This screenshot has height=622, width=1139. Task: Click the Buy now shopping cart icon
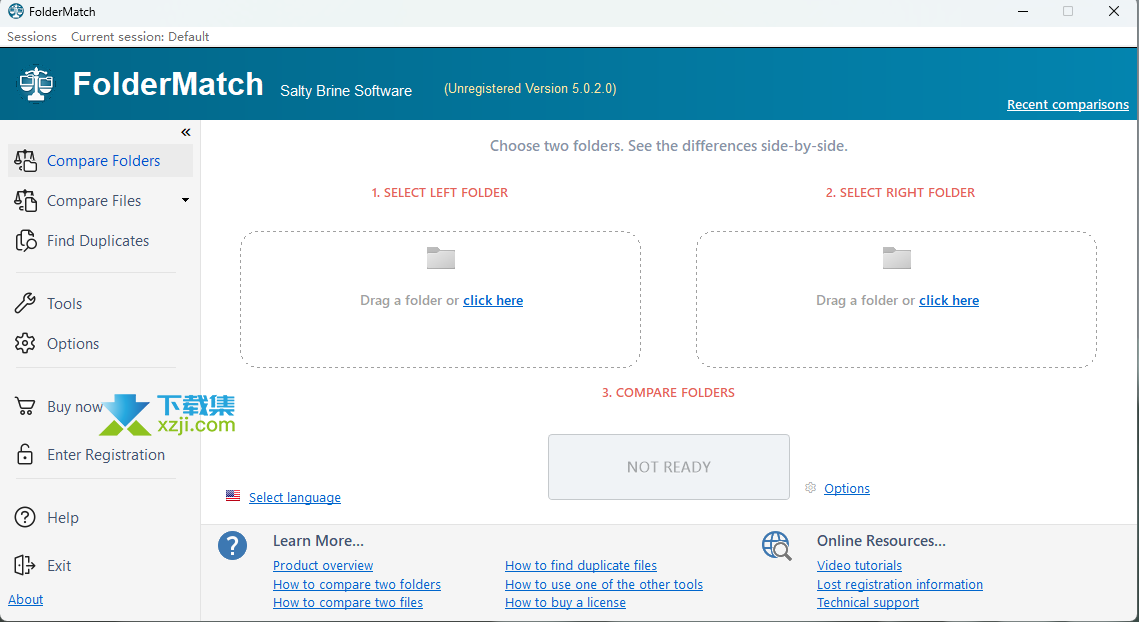tap(25, 406)
